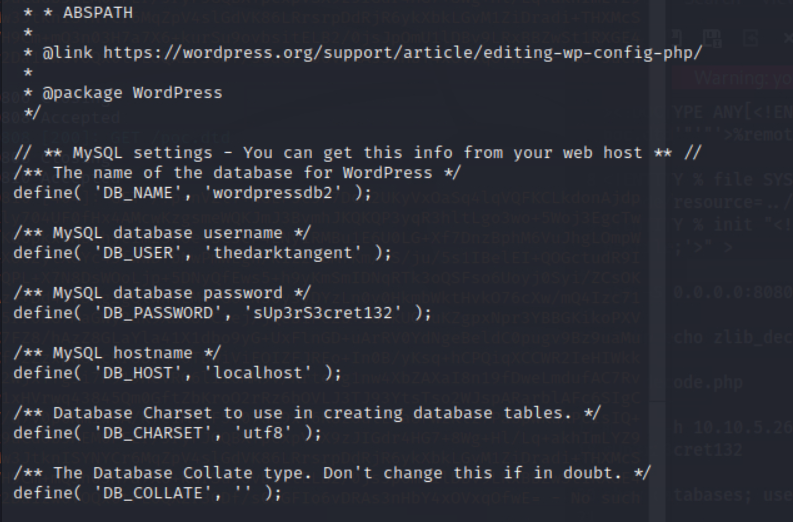Click the 'DB_NAME' constant name
The height and width of the screenshot is (522, 793).
tap(138, 193)
